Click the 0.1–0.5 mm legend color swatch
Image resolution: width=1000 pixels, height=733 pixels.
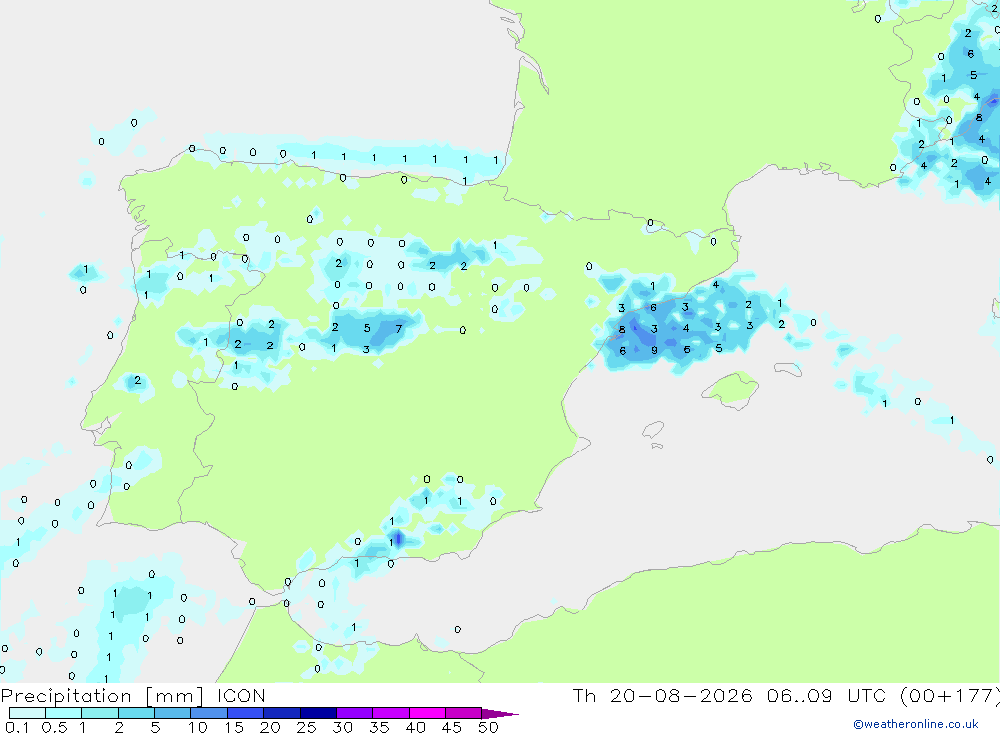point(27,713)
